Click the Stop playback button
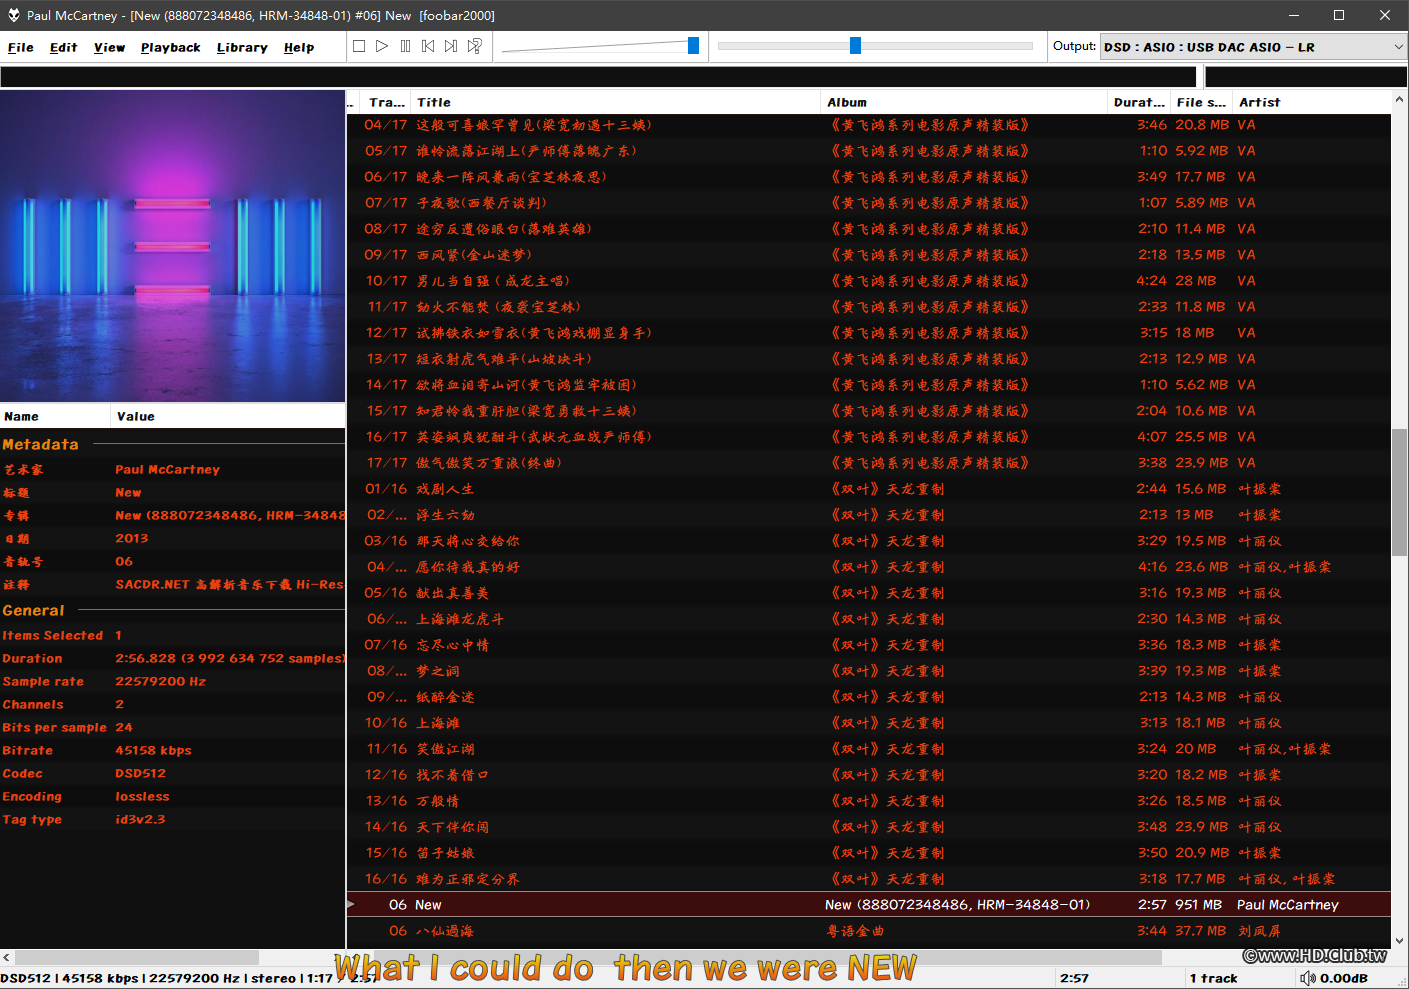 pos(359,46)
